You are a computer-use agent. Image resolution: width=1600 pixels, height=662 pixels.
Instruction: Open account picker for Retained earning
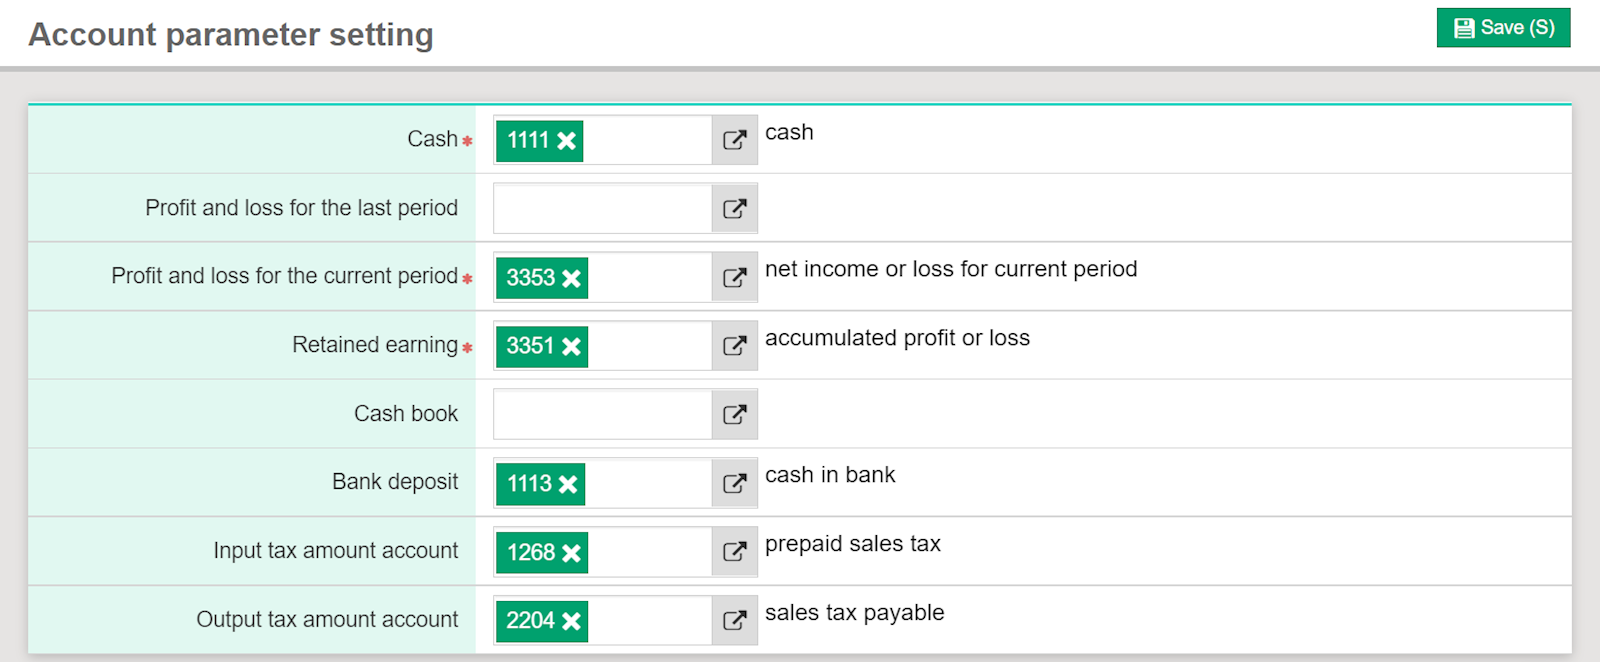click(x=734, y=346)
